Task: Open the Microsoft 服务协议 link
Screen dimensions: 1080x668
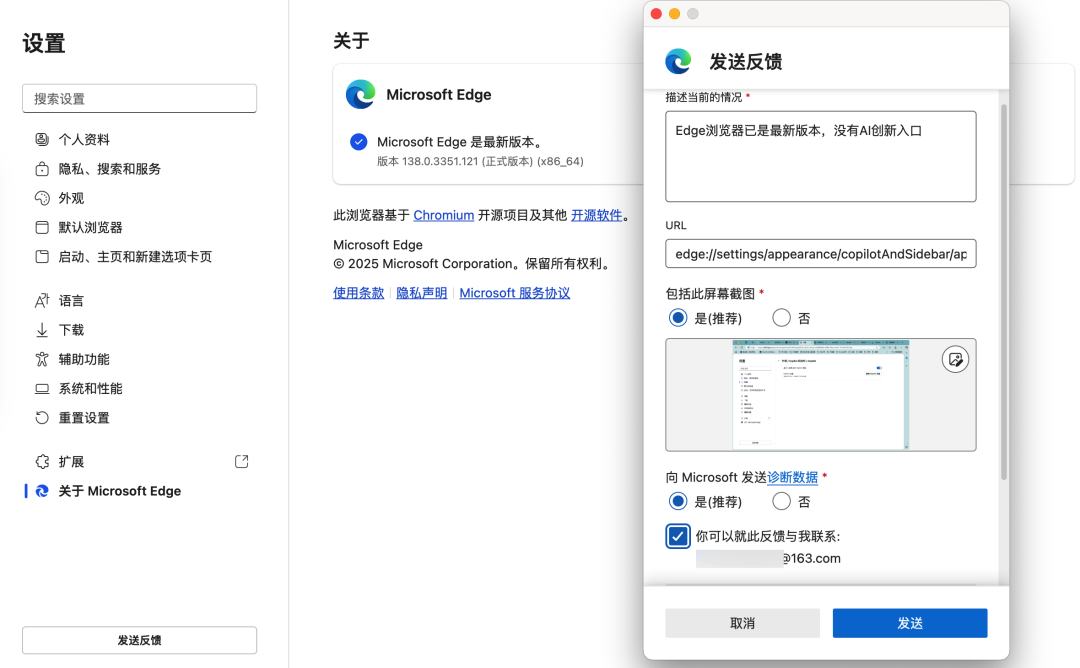Action: (x=515, y=293)
